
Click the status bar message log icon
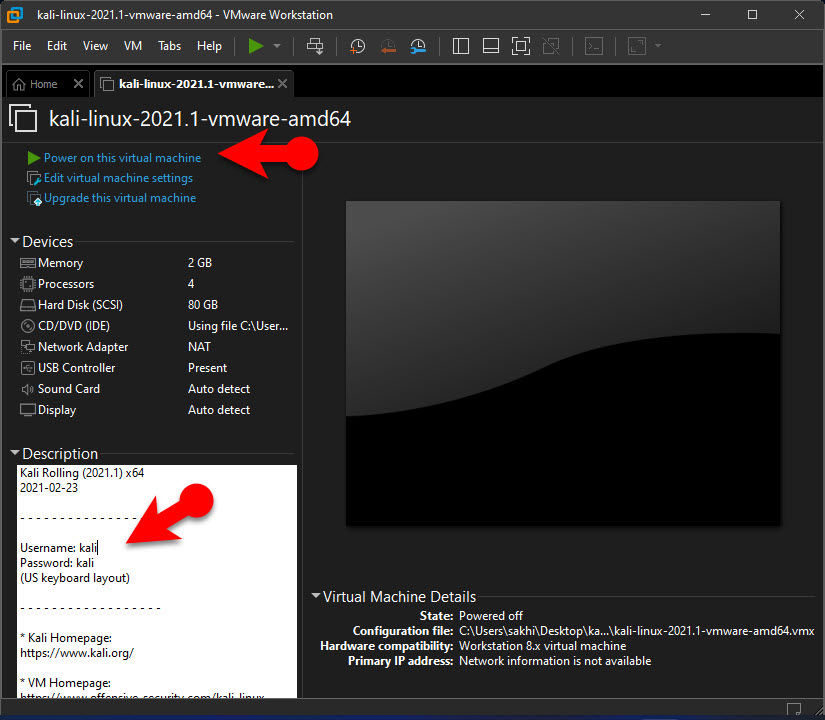pyautogui.click(x=793, y=708)
